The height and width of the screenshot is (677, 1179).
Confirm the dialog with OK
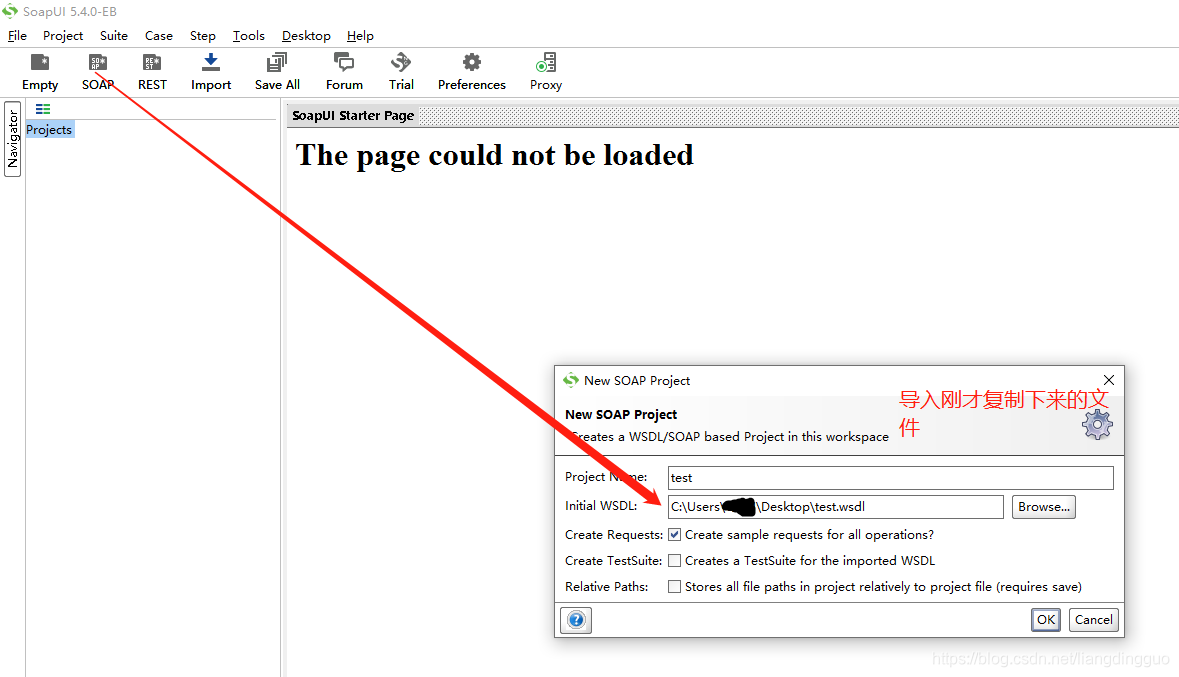click(x=1046, y=620)
